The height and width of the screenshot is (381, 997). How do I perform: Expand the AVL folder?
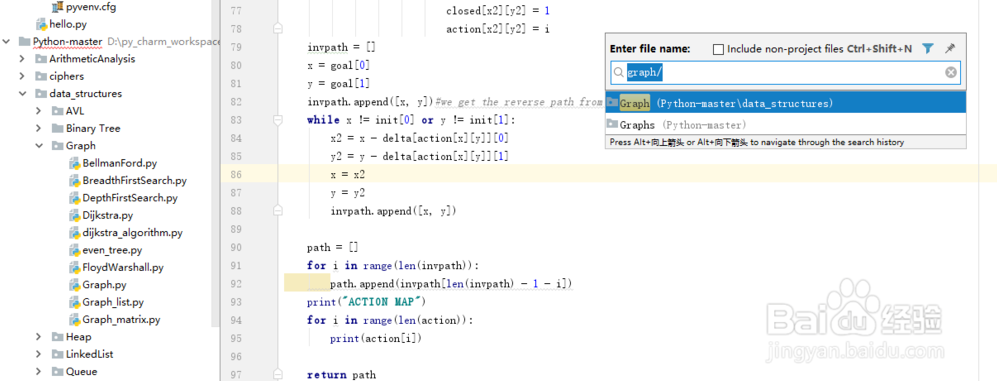click(x=39, y=111)
